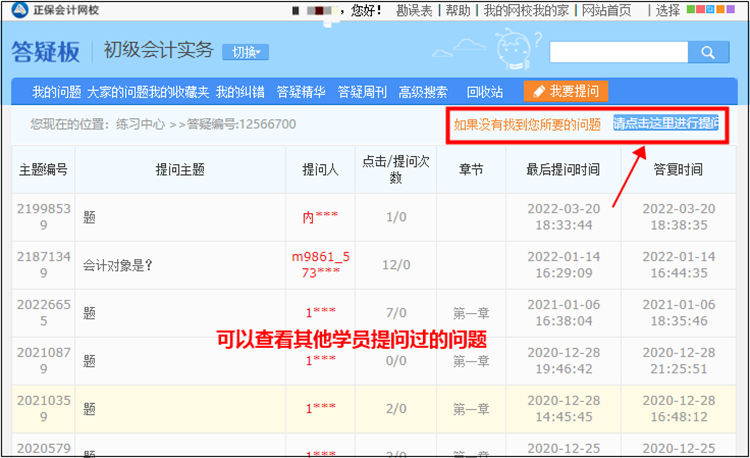Go to 大家的问题 tab
The height and width of the screenshot is (458, 750).
[120, 91]
